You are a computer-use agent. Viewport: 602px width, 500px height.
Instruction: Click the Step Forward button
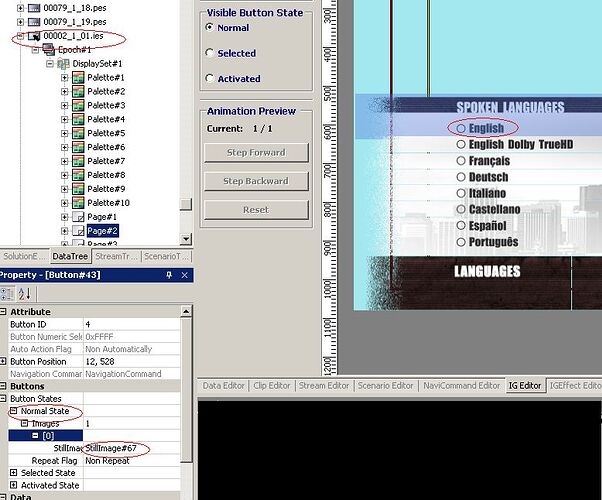(256, 152)
